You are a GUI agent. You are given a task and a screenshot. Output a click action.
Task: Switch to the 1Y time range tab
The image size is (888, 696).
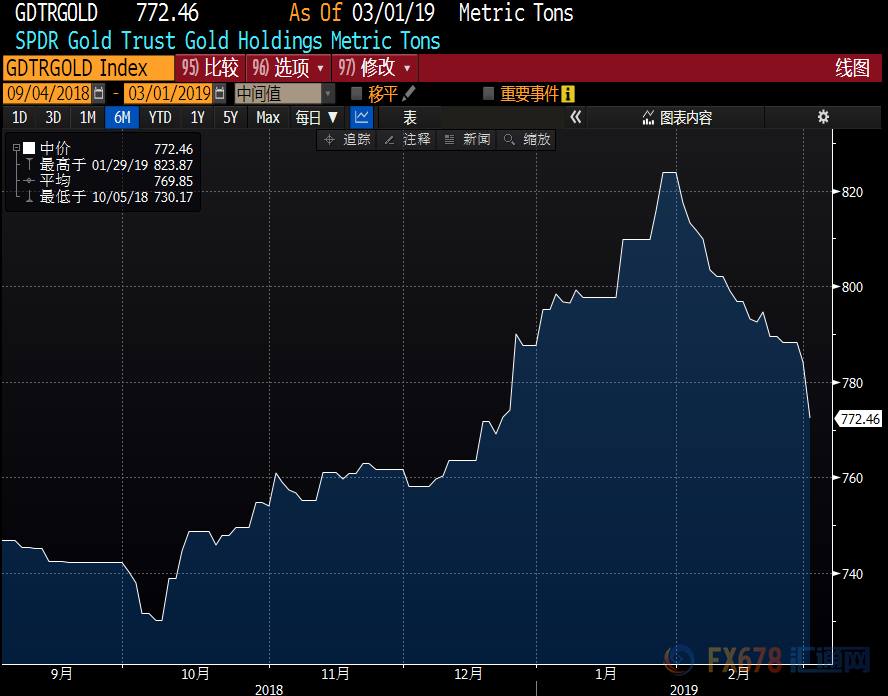click(197, 117)
